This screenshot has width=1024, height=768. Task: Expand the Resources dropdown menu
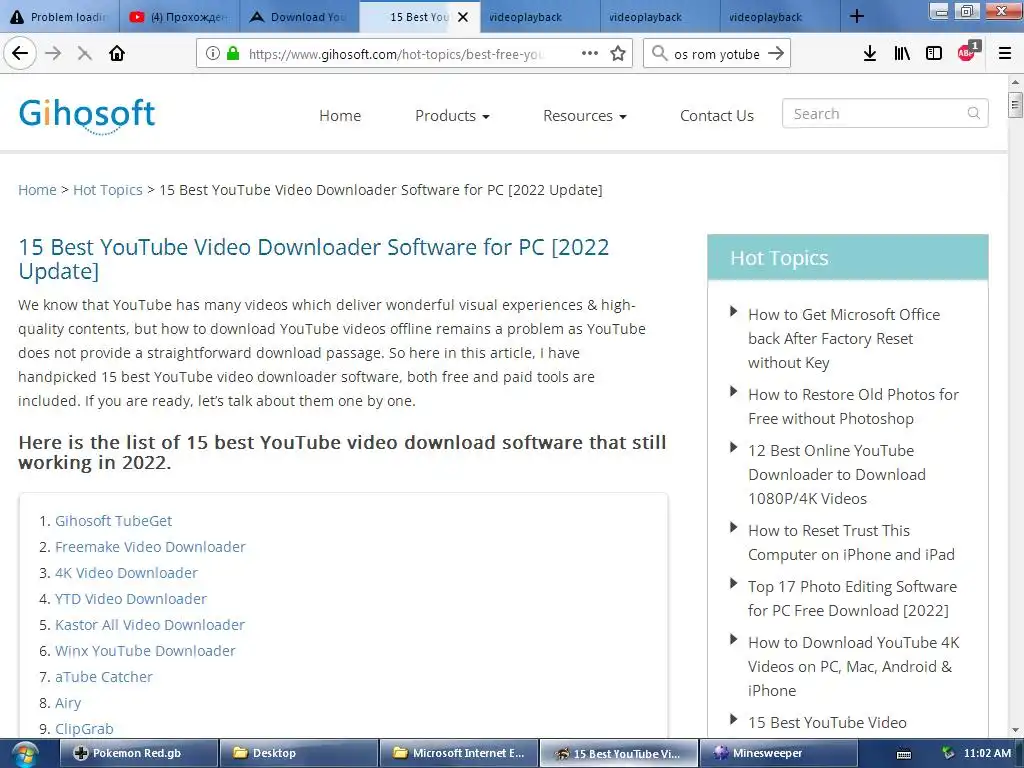pyautogui.click(x=584, y=116)
